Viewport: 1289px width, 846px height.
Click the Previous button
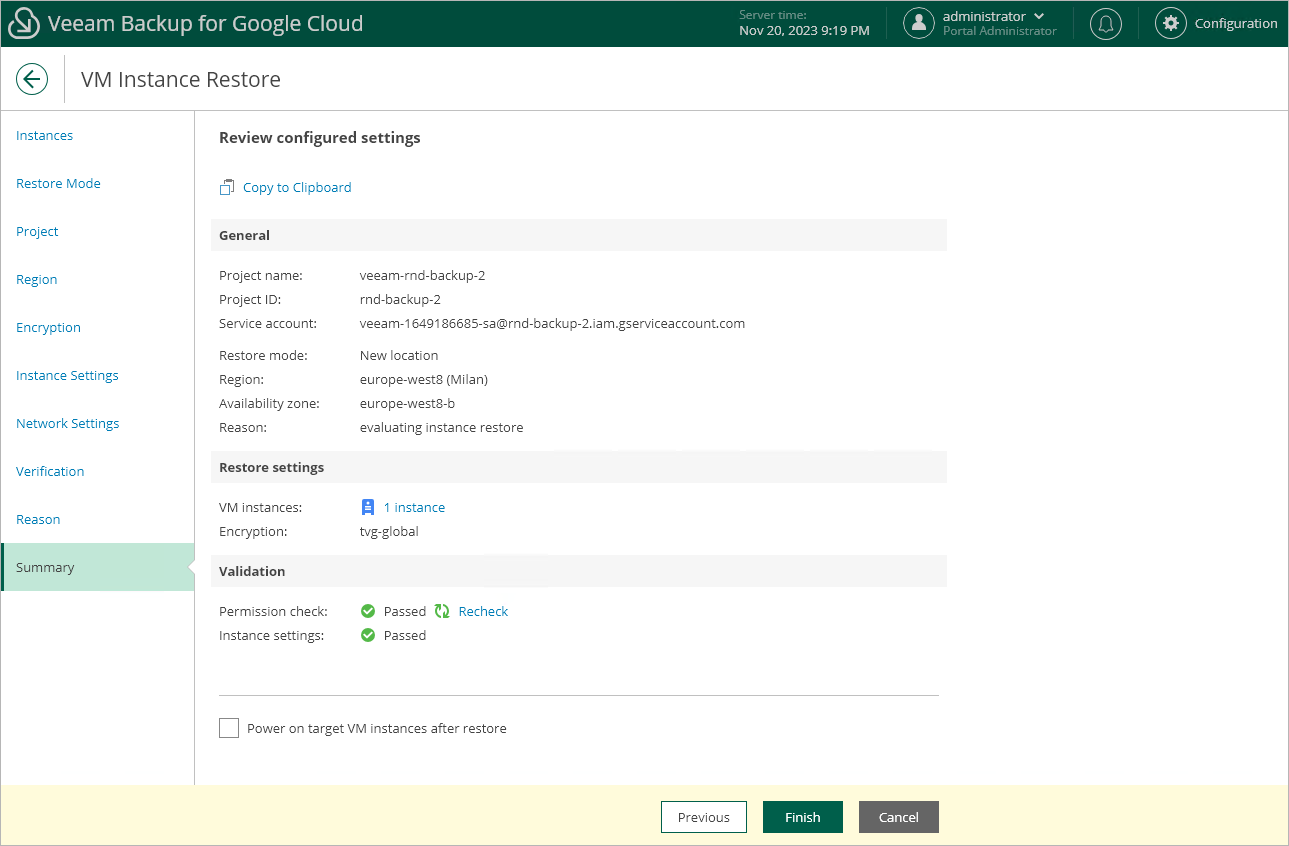click(703, 817)
